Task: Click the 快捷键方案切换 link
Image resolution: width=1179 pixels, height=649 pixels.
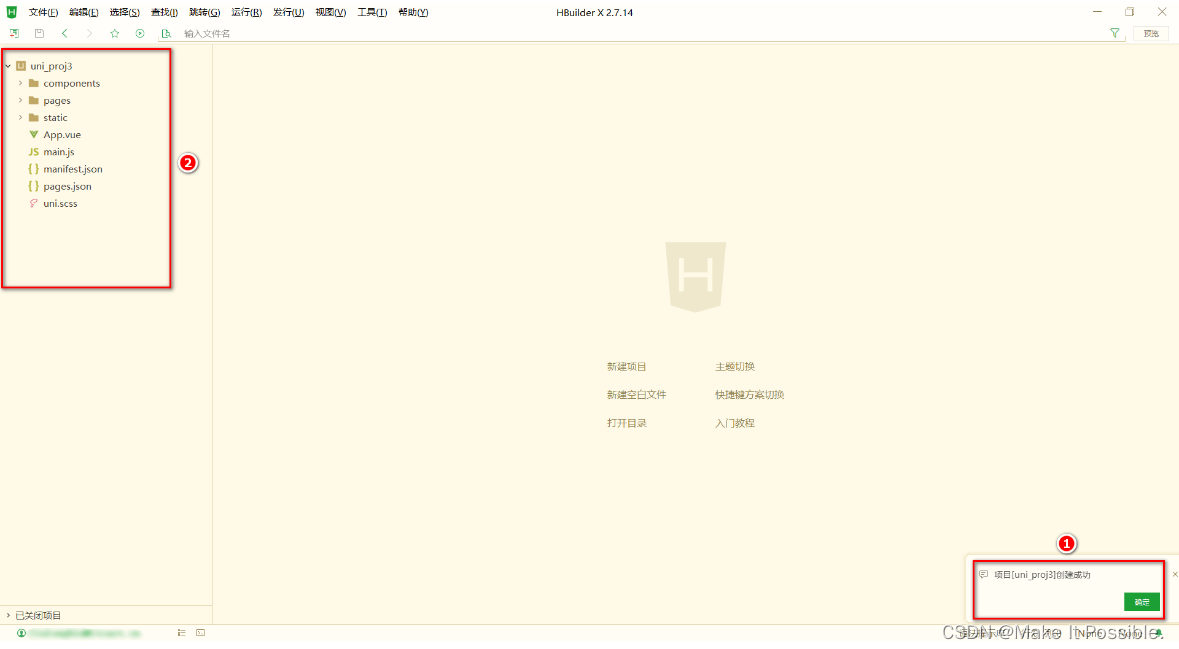Action: [749, 395]
